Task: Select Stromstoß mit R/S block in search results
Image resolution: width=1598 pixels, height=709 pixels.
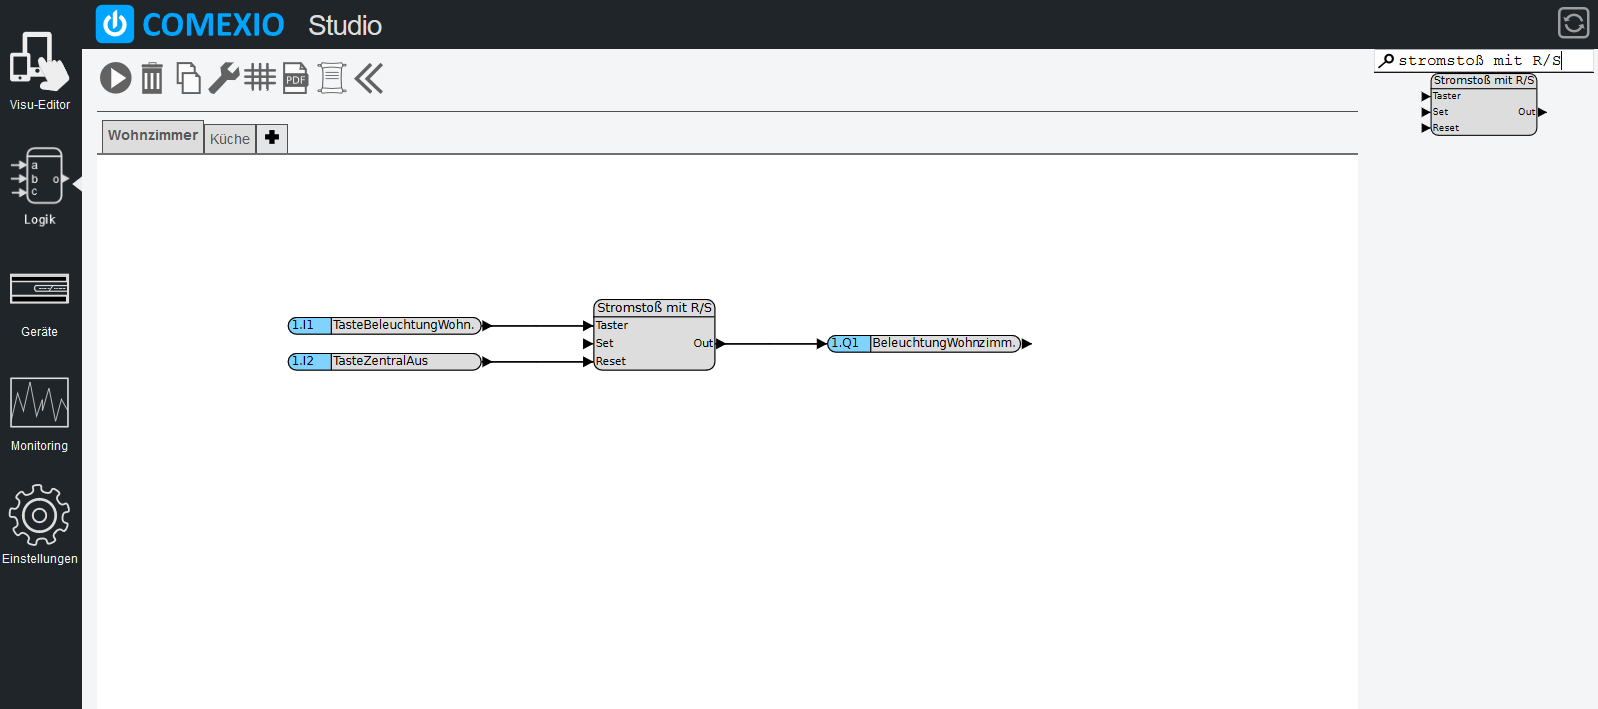Action: point(1484,104)
